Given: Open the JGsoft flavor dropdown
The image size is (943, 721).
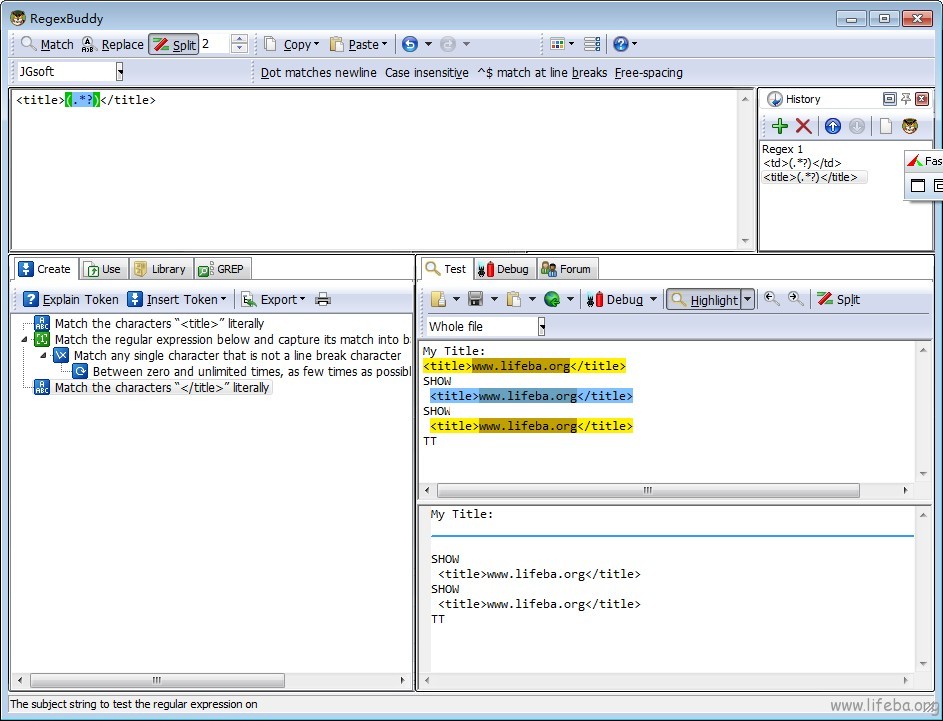Looking at the screenshot, I should pyautogui.click(x=120, y=72).
